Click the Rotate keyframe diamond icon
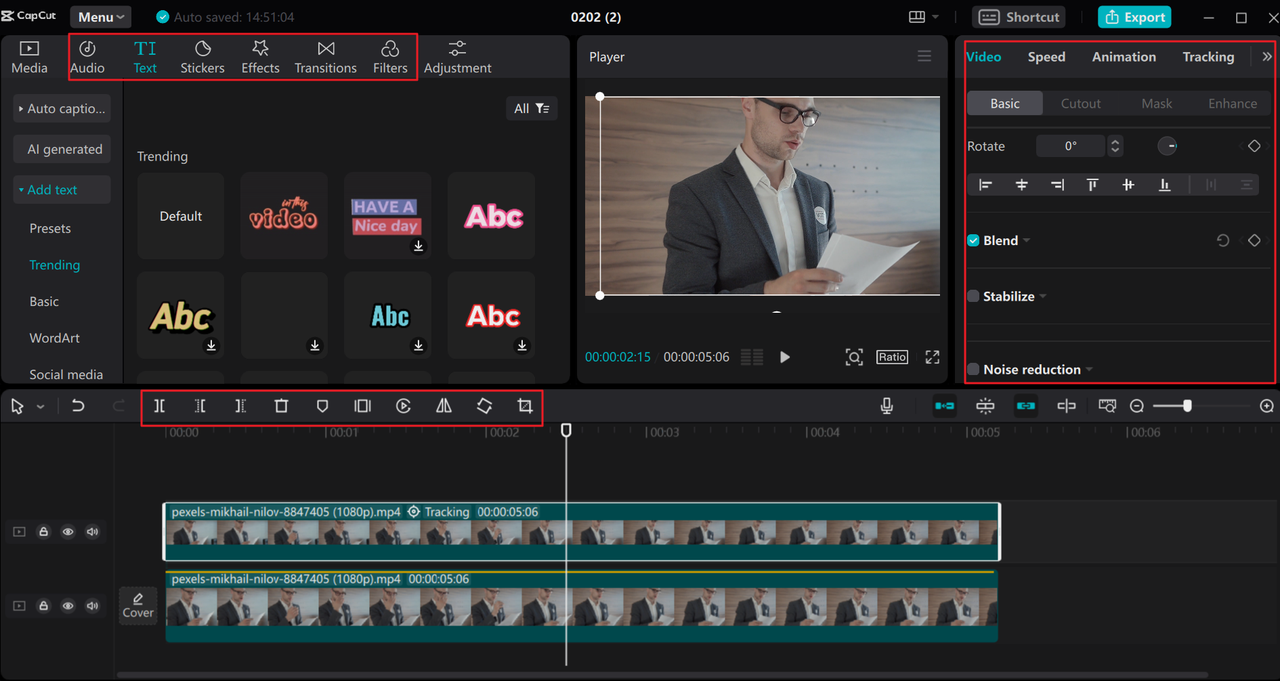Screen dimensions: 1280x681 coord(1254,146)
